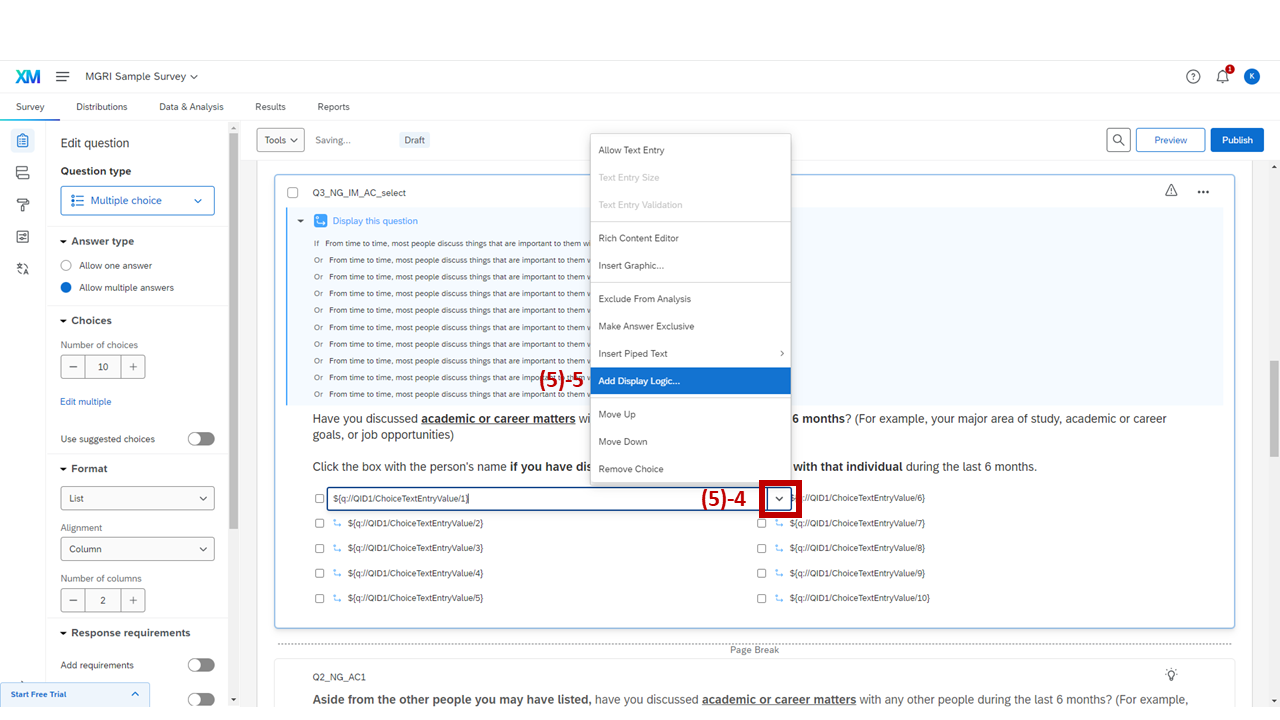This screenshot has height=720, width=1280.
Task: Open the Question type Multiple choice dropdown
Action: point(137,200)
